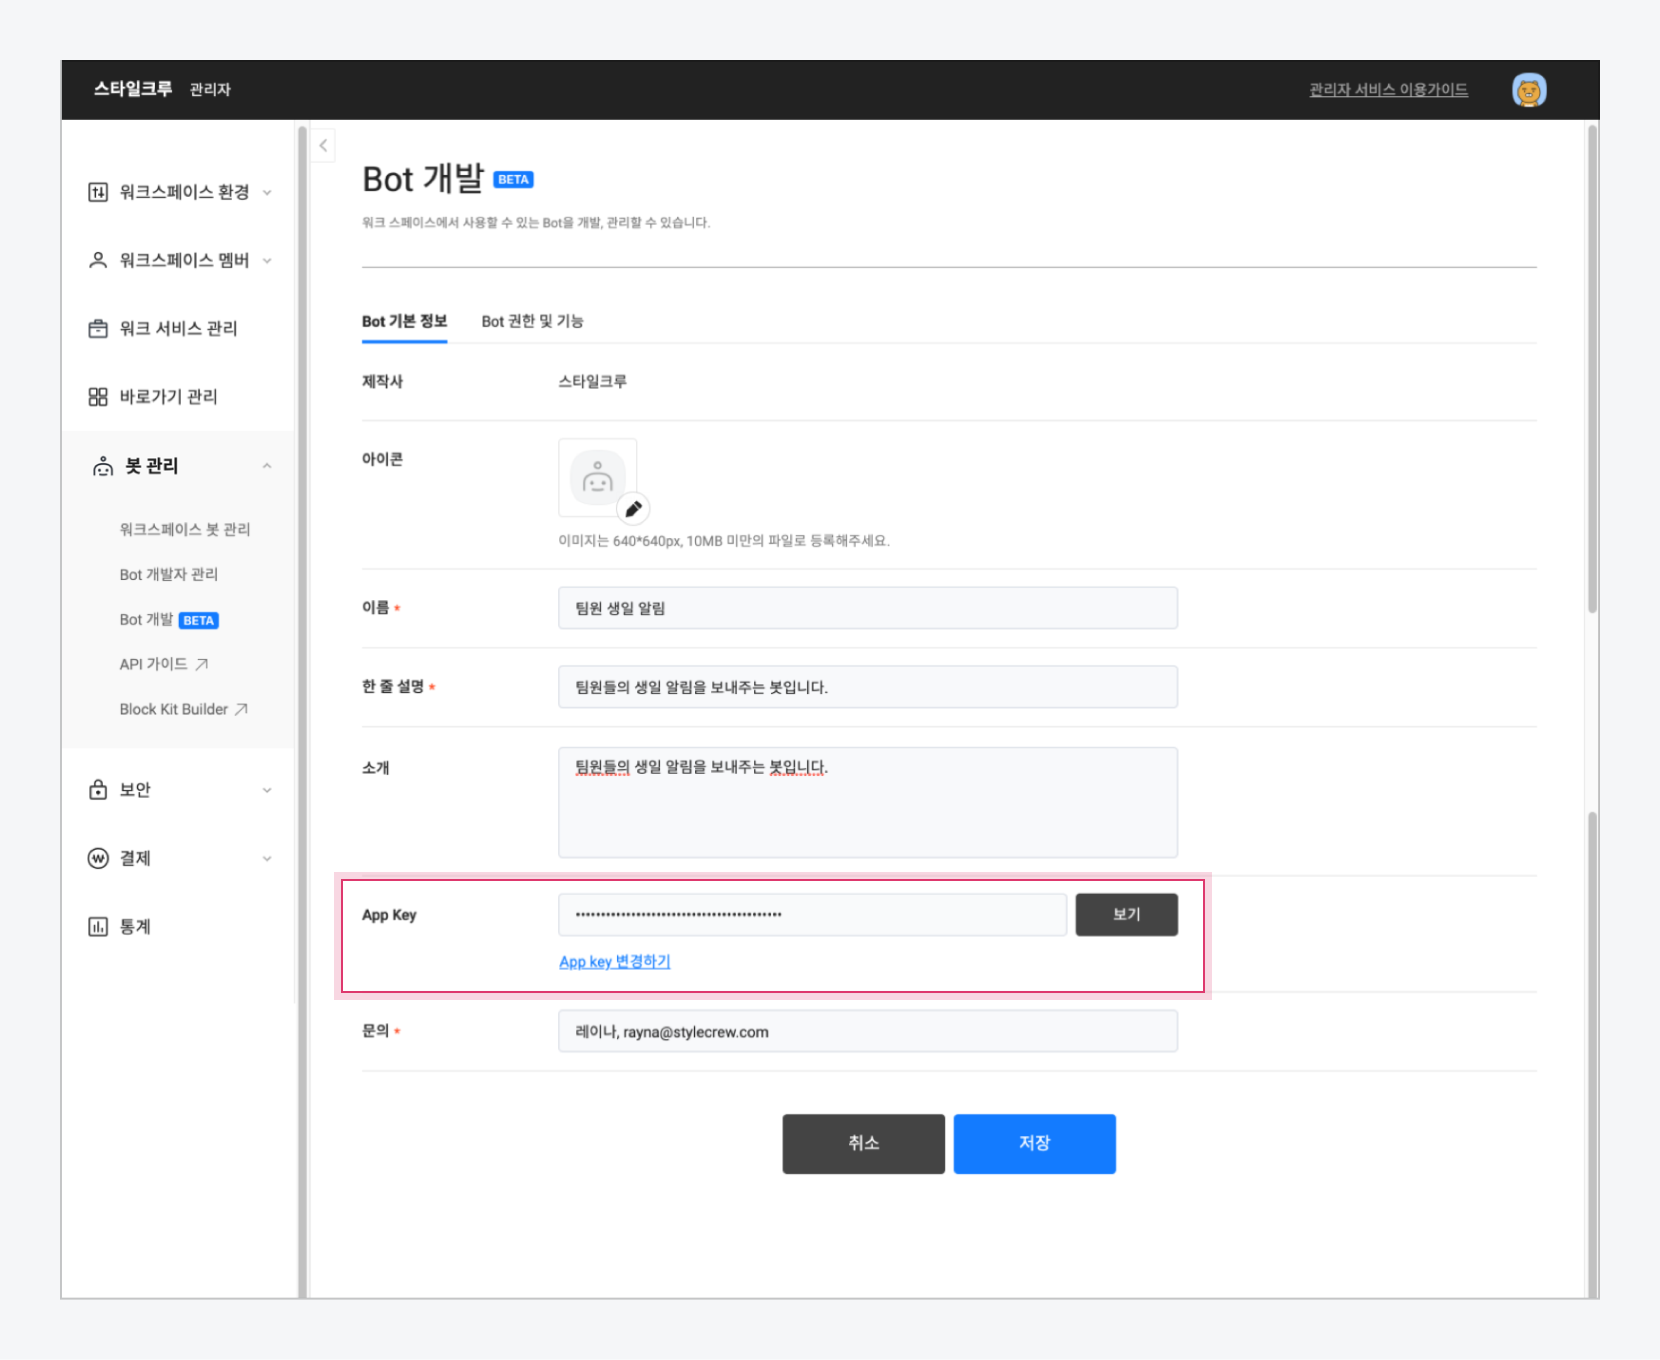This screenshot has width=1660, height=1360.
Task: Switch to Bot 권한 및 기능 tab
Action: [x=532, y=321]
